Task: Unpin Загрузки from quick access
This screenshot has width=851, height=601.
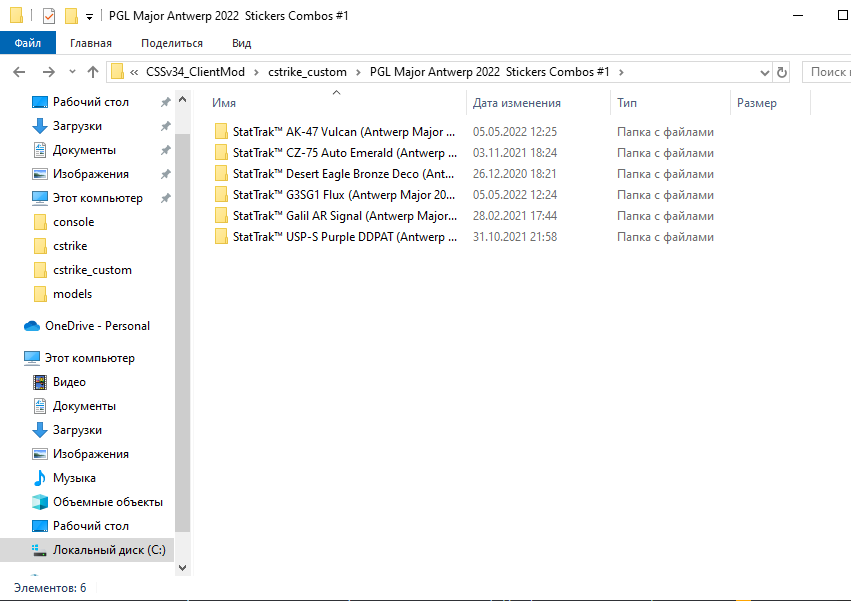Action: click(x=165, y=126)
